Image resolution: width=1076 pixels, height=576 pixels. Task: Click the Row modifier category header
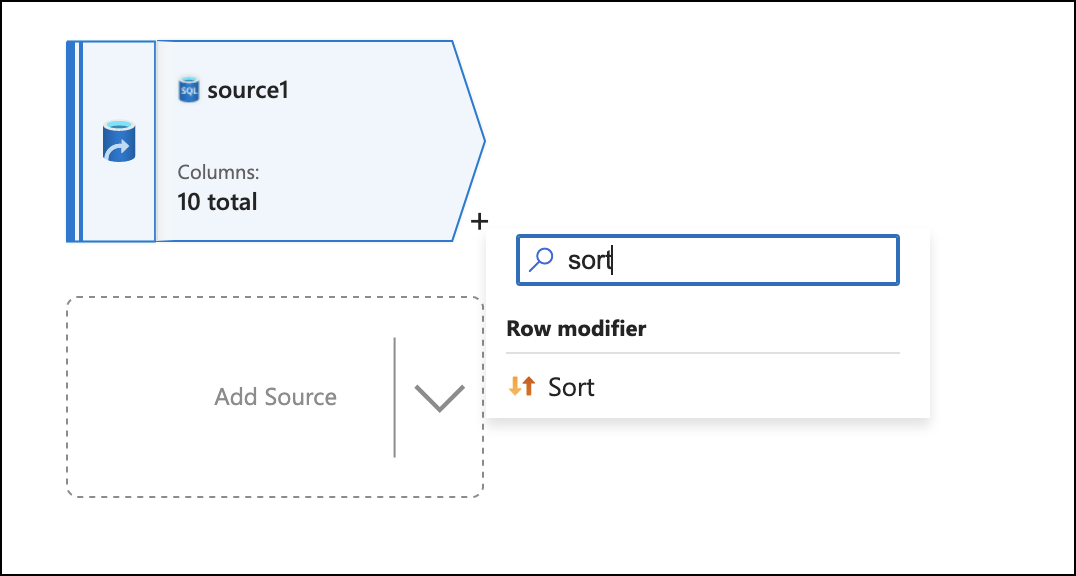point(576,328)
